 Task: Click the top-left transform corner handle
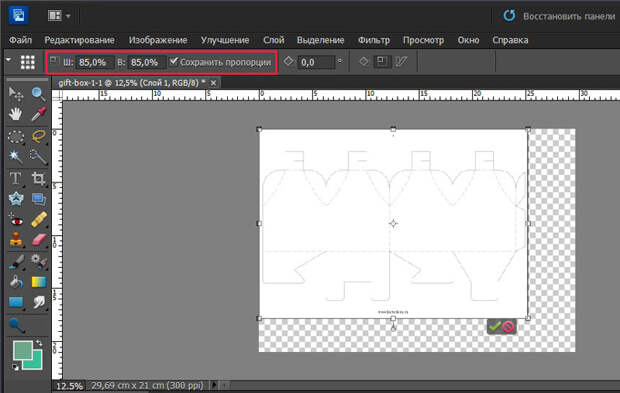(259, 129)
